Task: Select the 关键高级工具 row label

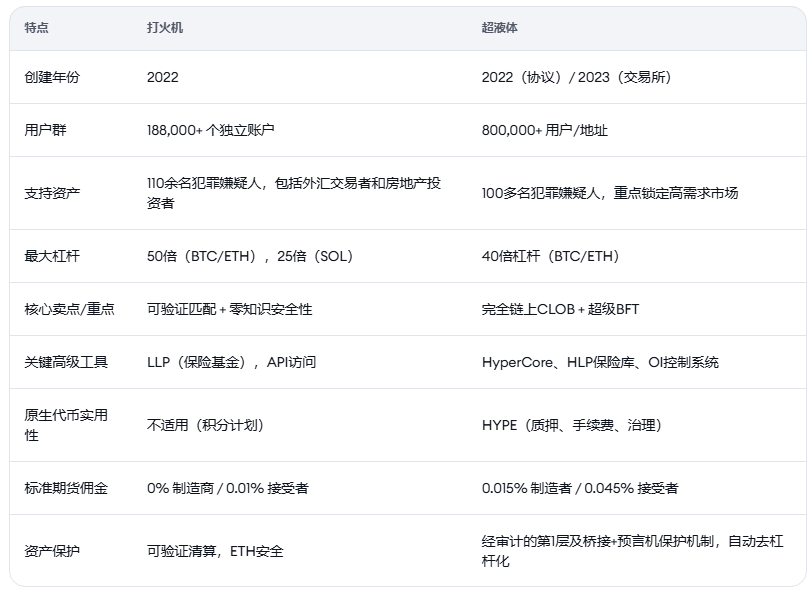Action: [x=66, y=362]
